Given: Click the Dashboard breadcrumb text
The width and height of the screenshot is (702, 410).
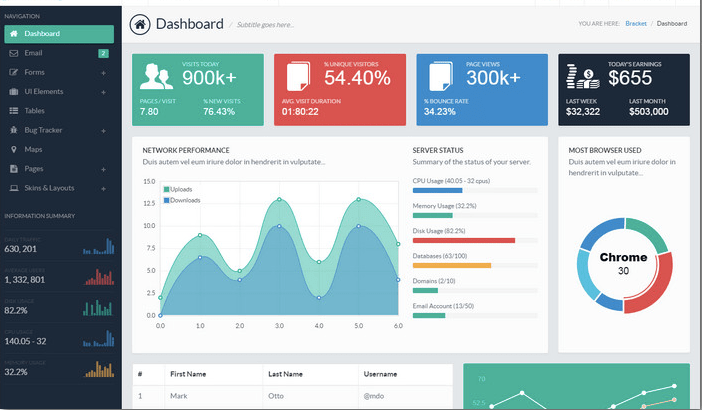Looking at the screenshot, I should click(x=672, y=23).
